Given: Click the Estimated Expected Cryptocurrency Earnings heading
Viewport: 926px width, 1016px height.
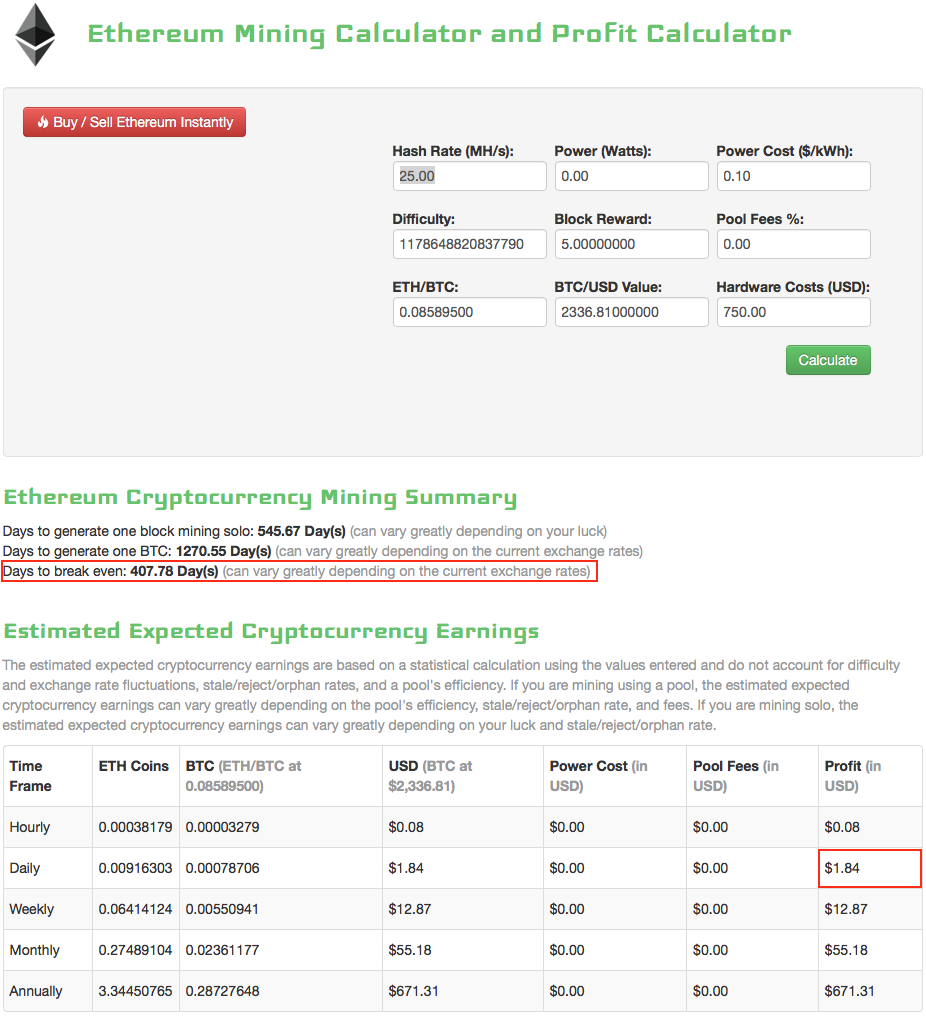Looking at the screenshot, I should tap(271, 631).
